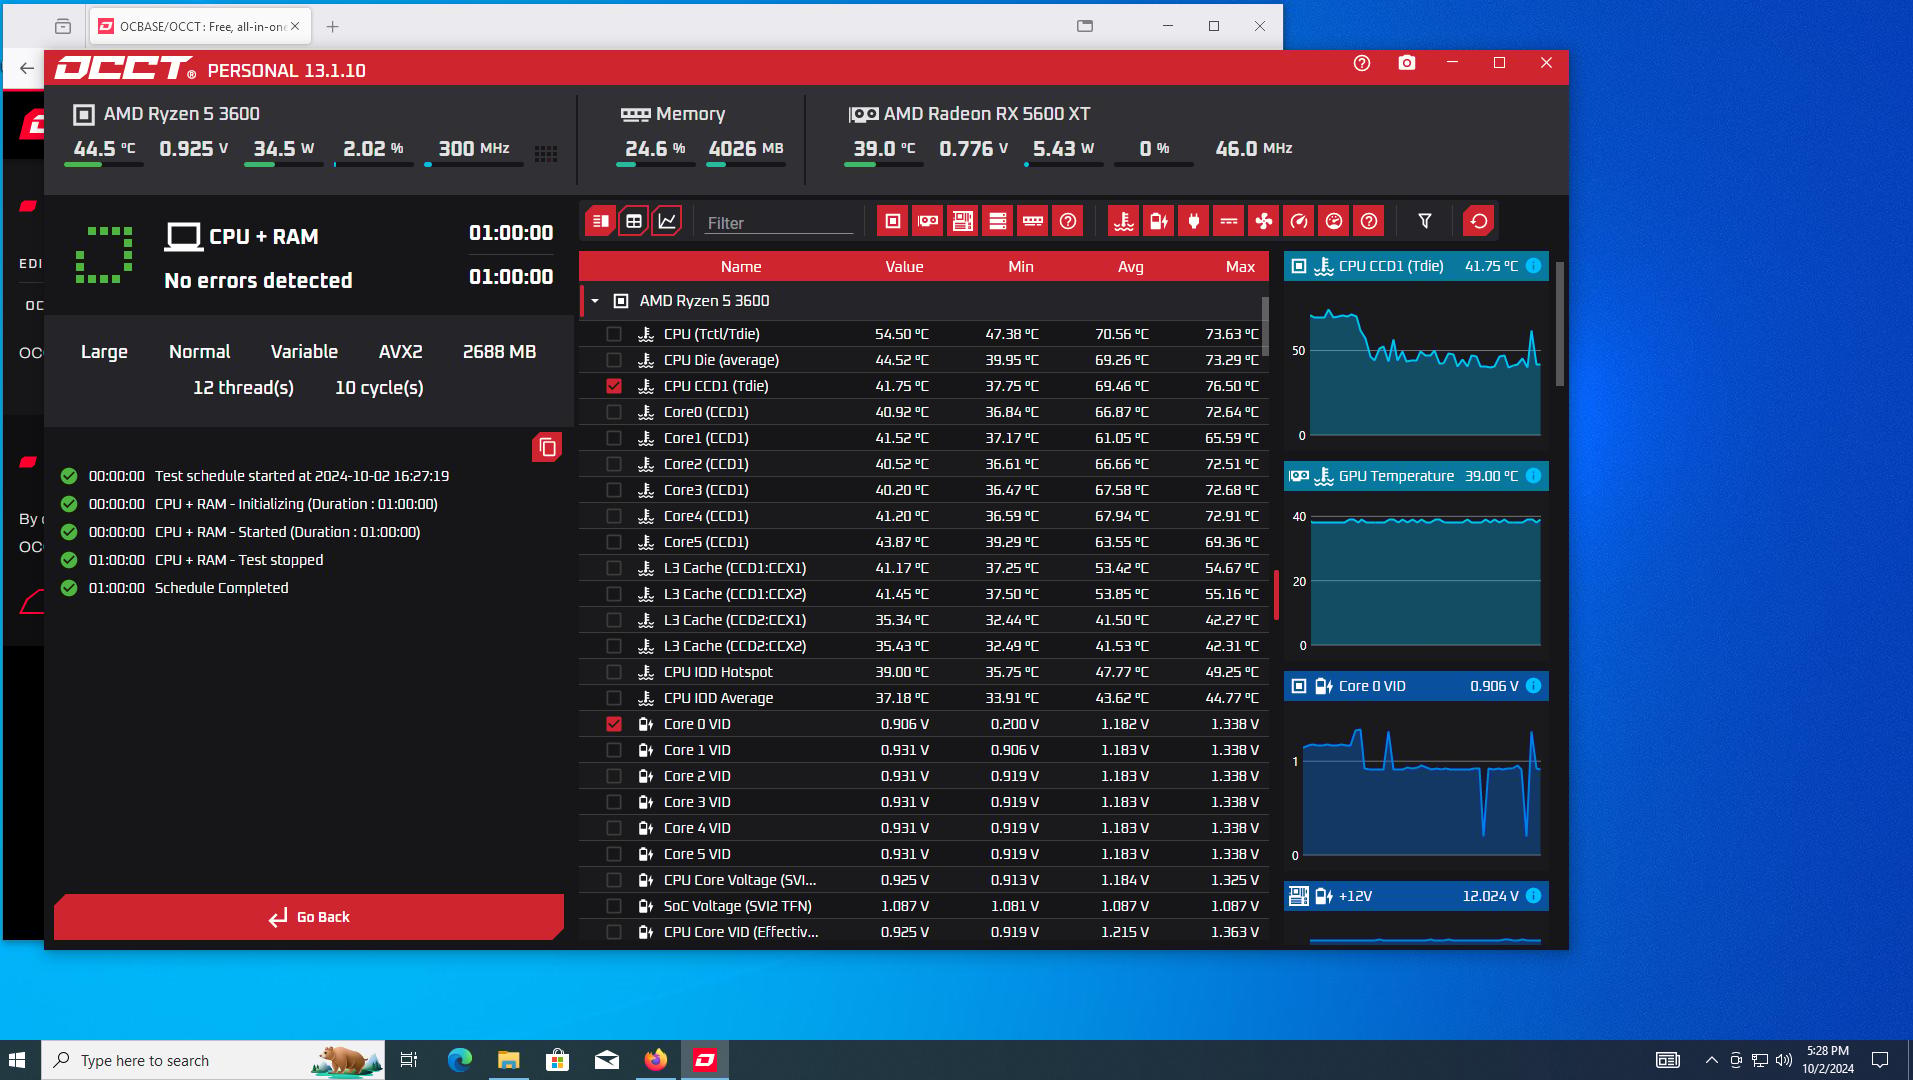Switch to the OCBASE/OCCT browser tab

click(x=200, y=26)
